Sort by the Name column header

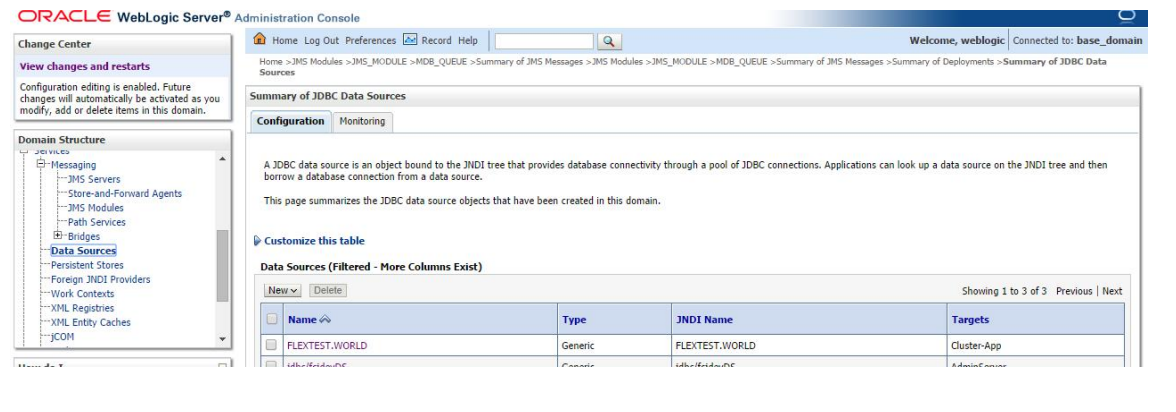[302, 320]
